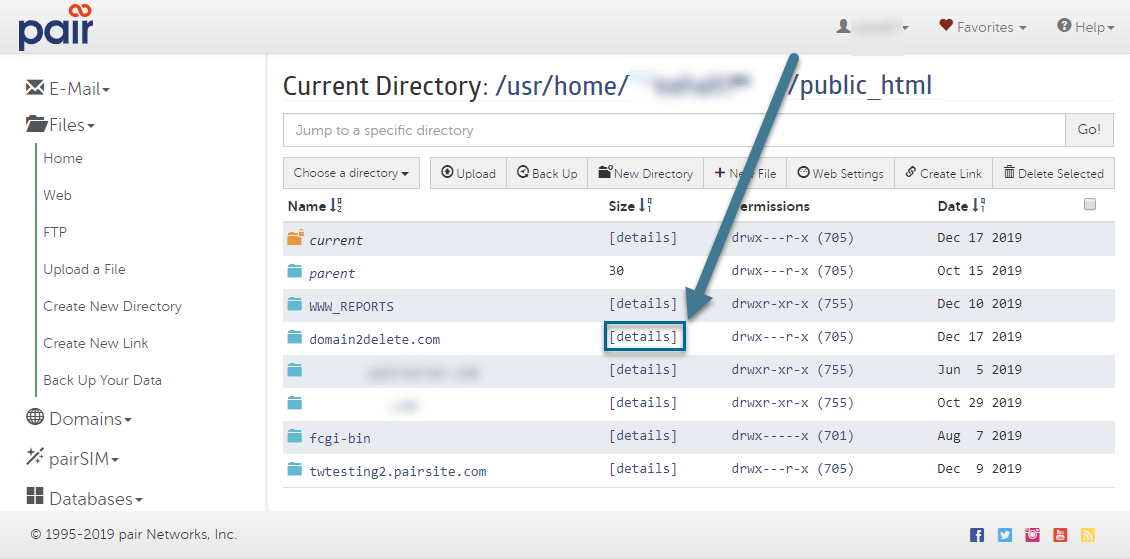Click the Delete Selected button
Image resolution: width=1130 pixels, height=559 pixels.
point(1053,173)
